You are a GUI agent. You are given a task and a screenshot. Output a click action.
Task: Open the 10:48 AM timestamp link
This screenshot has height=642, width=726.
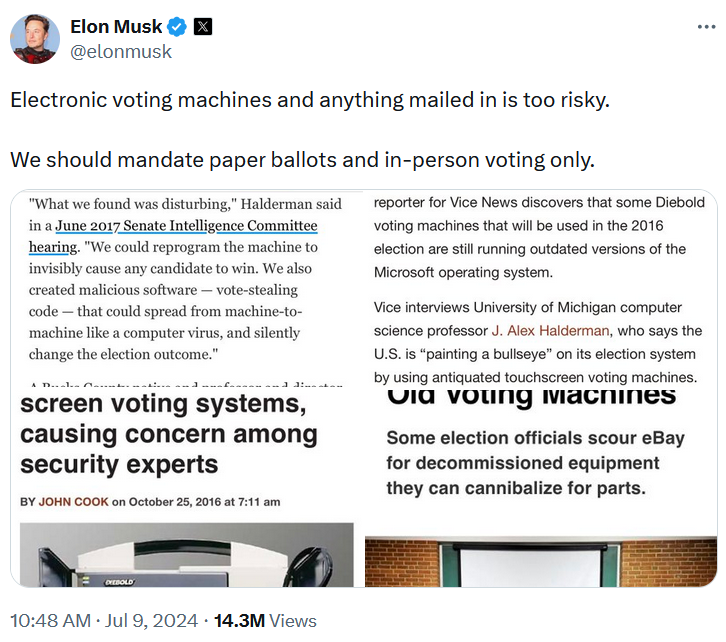(x=52, y=621)
